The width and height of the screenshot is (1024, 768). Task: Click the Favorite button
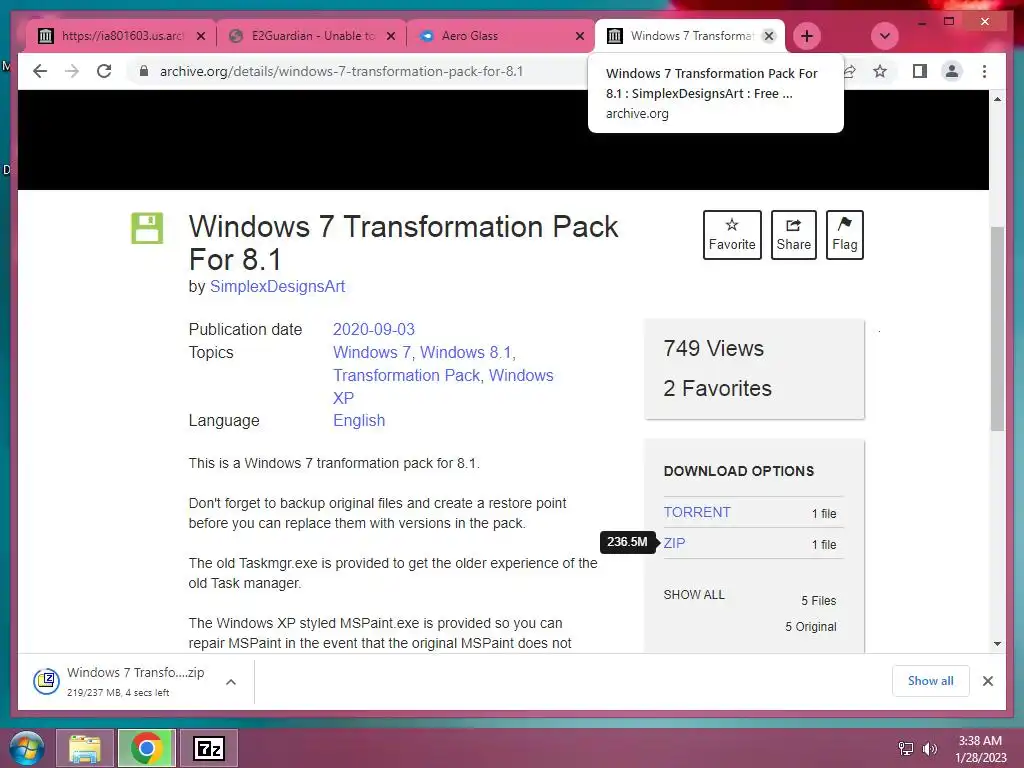pyautogui.click(x=732, y=234)
